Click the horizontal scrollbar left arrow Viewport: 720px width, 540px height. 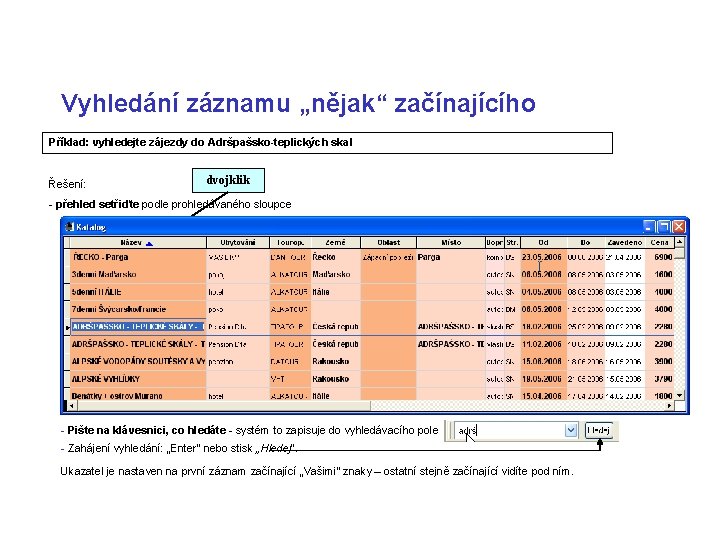pyautogui.click(x=71, y=406)
